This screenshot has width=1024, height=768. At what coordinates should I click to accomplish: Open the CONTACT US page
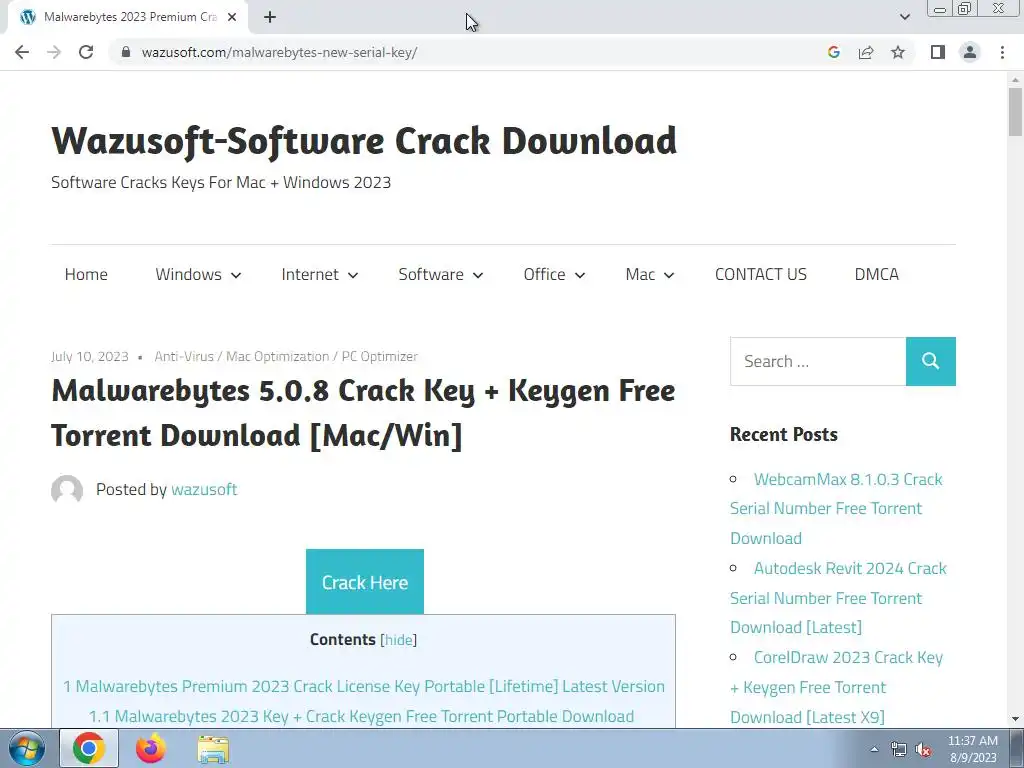coord(761,274)
